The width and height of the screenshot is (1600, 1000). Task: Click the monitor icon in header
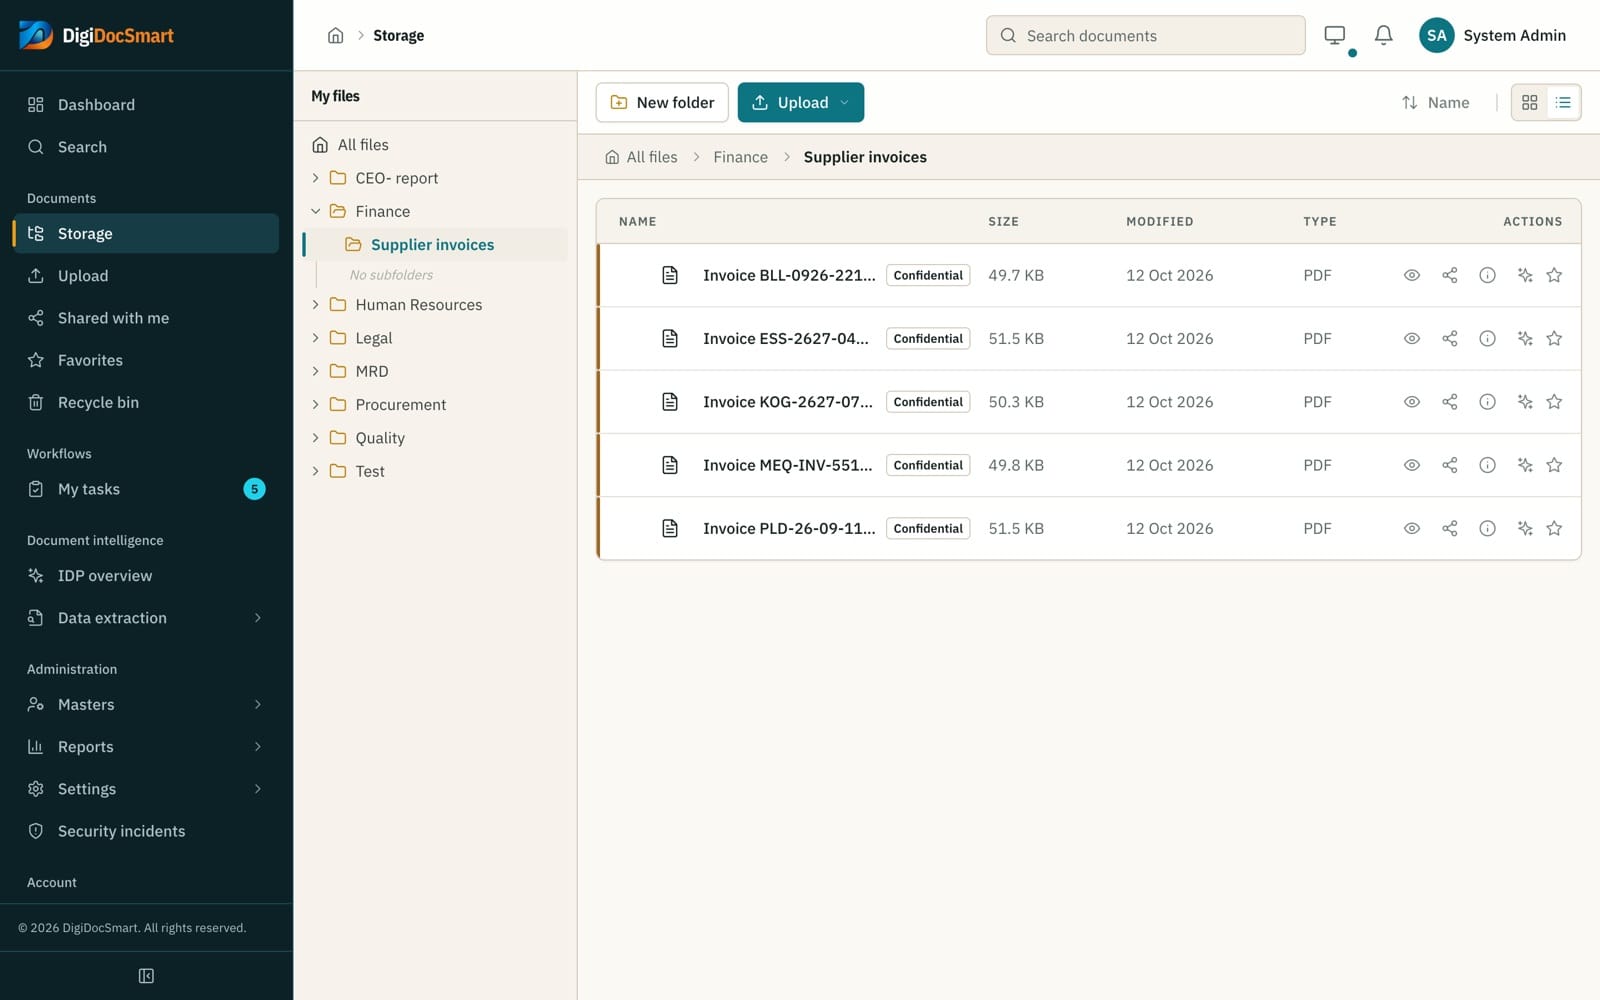(x=1334, y=35)
